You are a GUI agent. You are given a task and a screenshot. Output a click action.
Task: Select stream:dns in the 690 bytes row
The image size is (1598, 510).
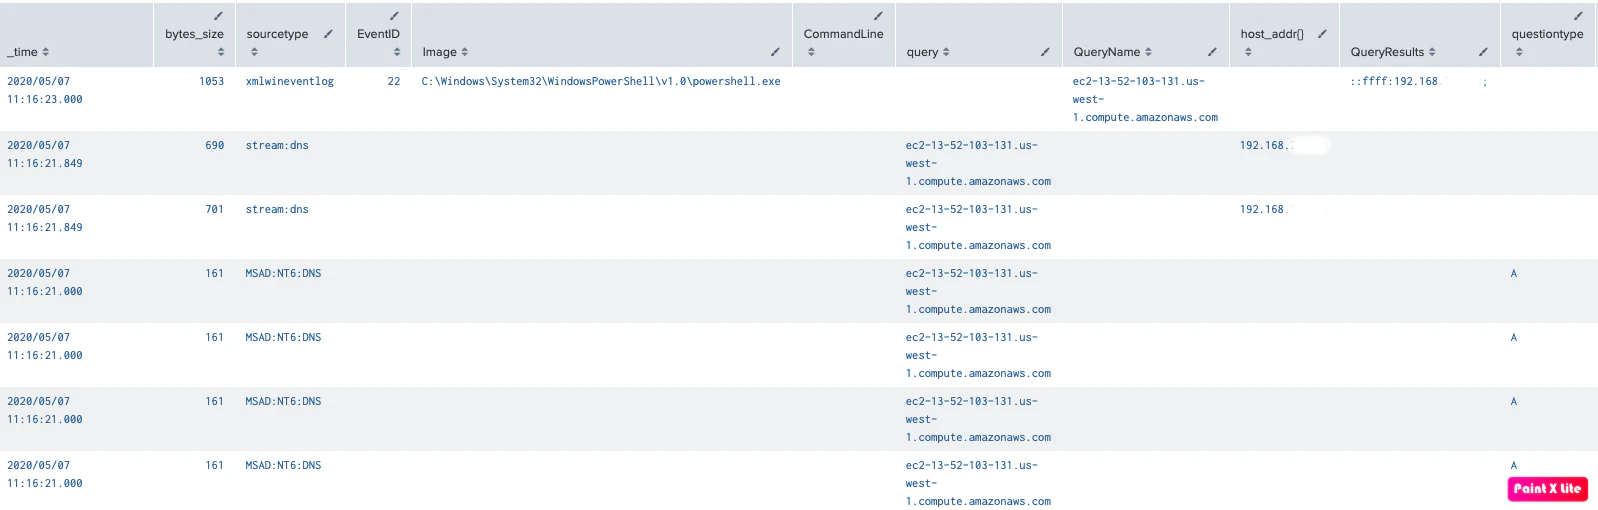tap(277, 146)
